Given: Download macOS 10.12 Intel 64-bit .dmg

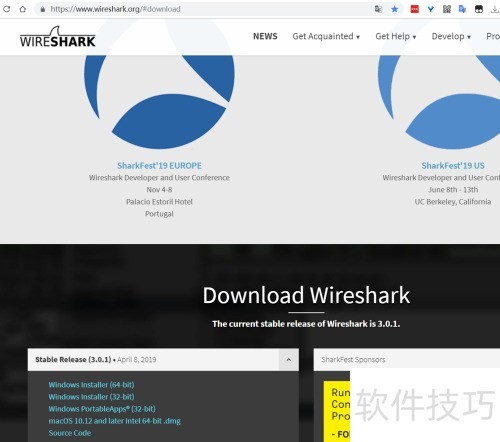Looking at the screenshot, I should click(x=115, y=421).
